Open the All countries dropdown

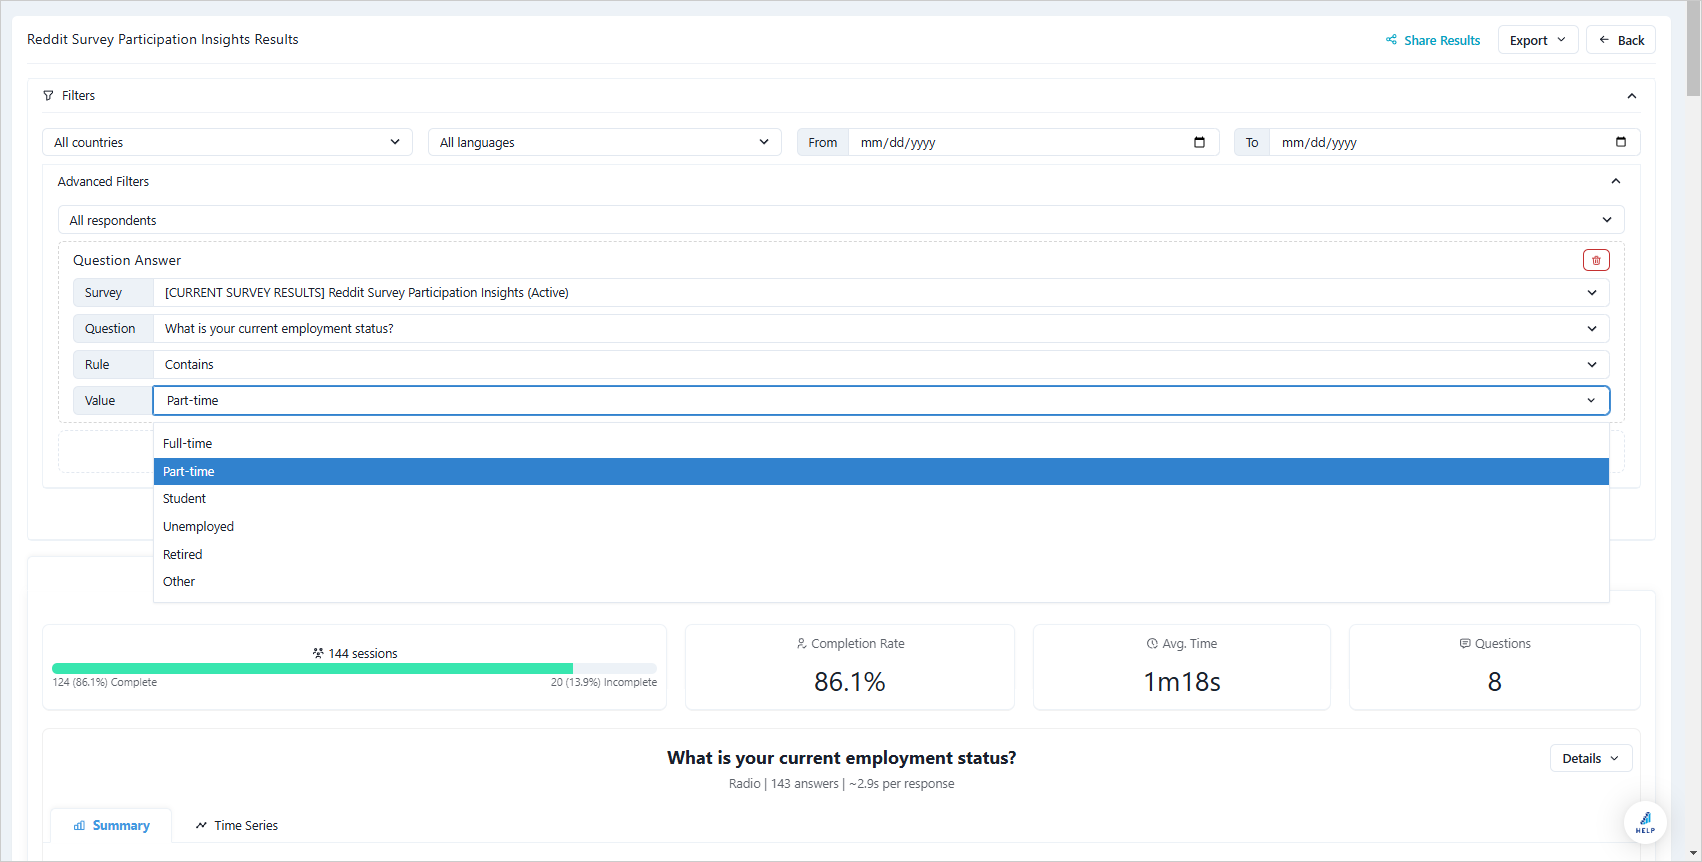pos(227,142)
